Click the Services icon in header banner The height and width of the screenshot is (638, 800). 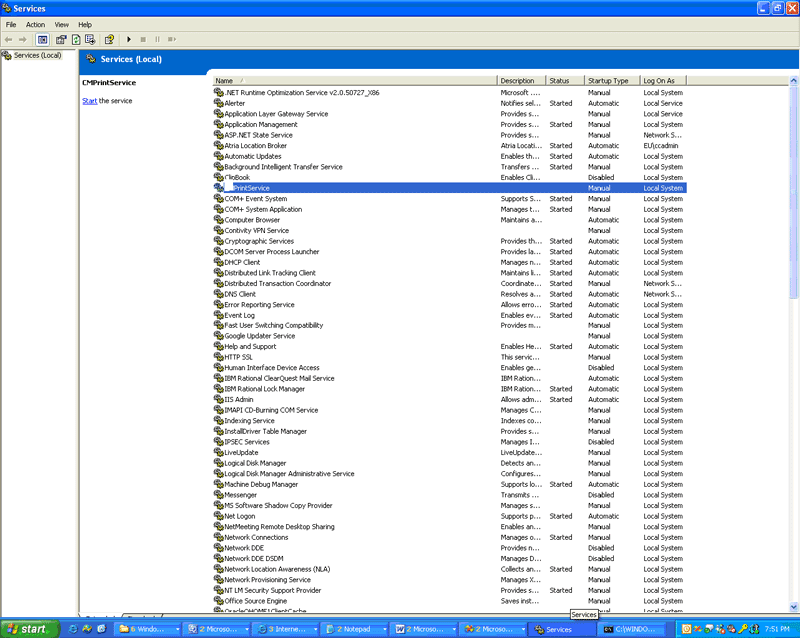point(91,59)
